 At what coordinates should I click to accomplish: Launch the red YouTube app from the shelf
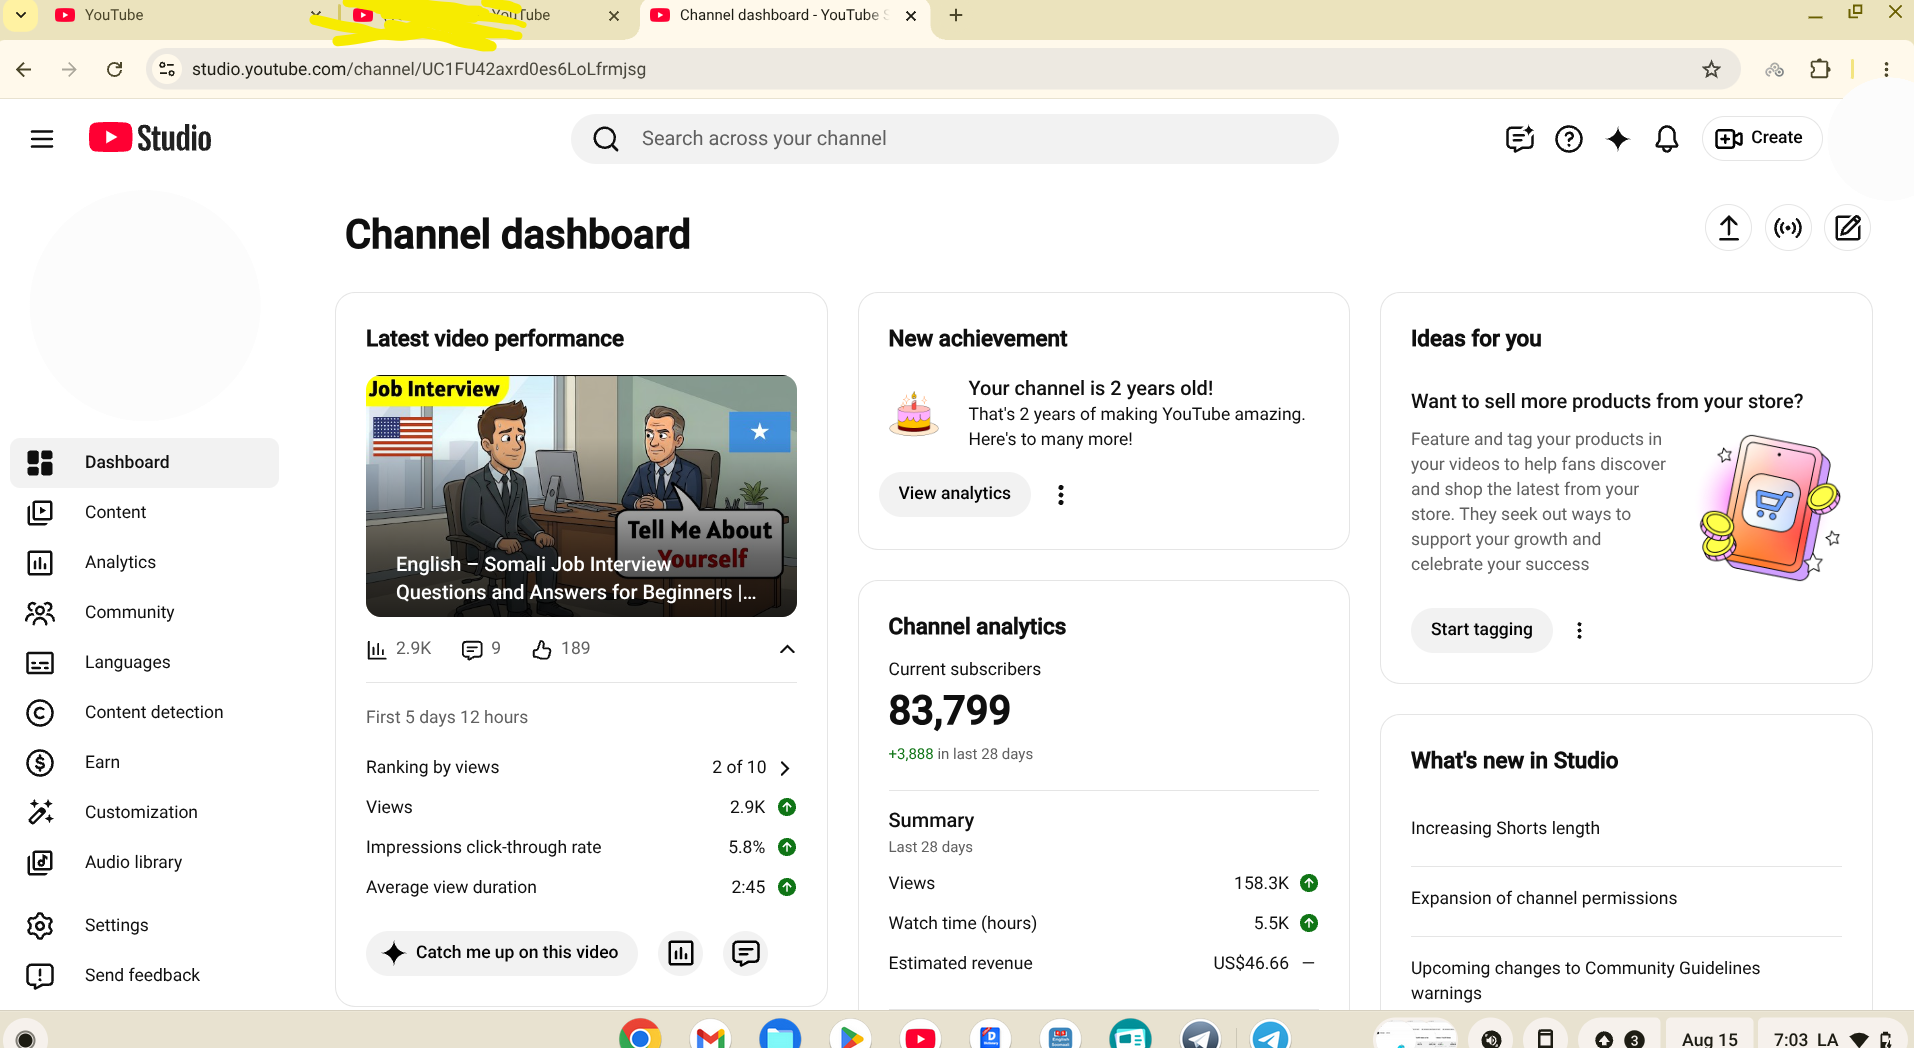(x=920, y=1037)
